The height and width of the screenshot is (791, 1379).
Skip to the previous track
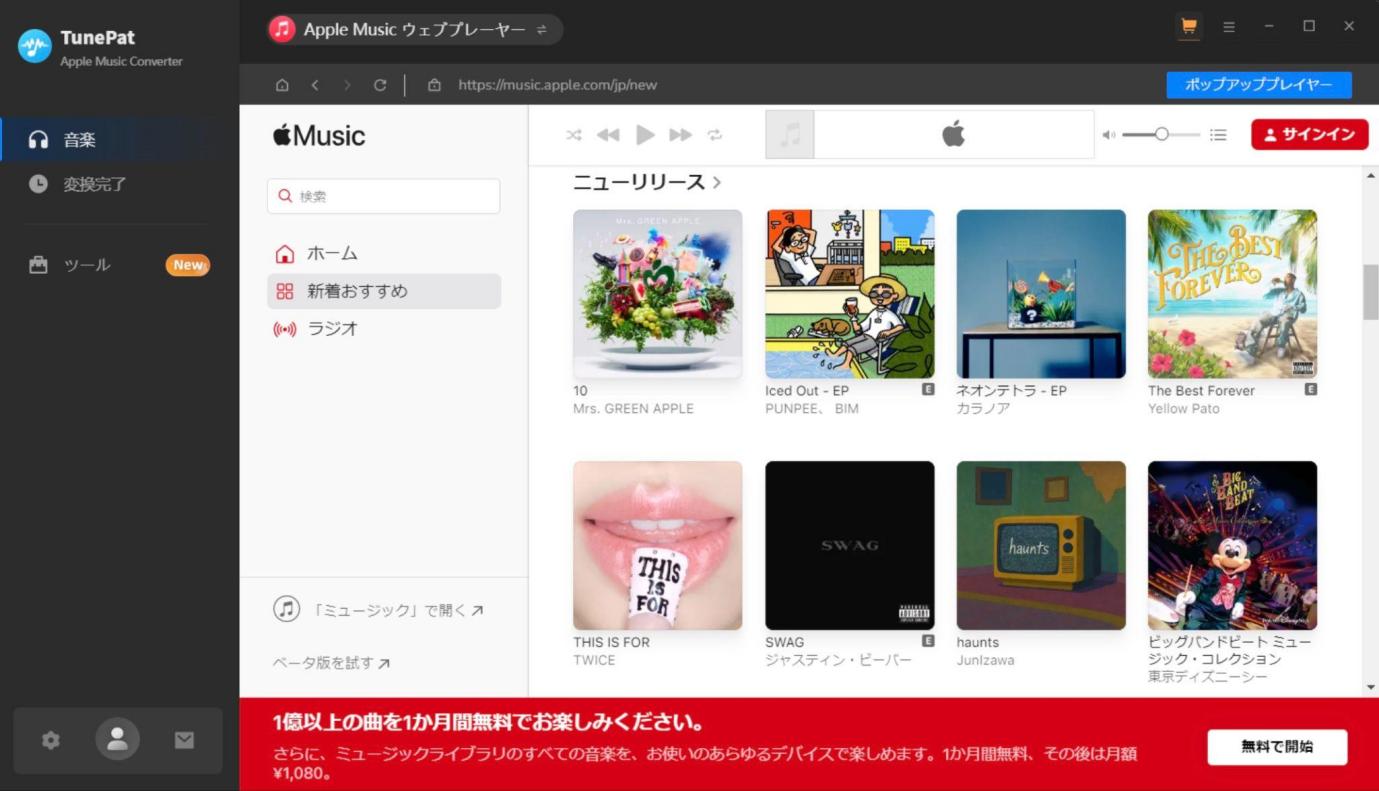point(608,135)
